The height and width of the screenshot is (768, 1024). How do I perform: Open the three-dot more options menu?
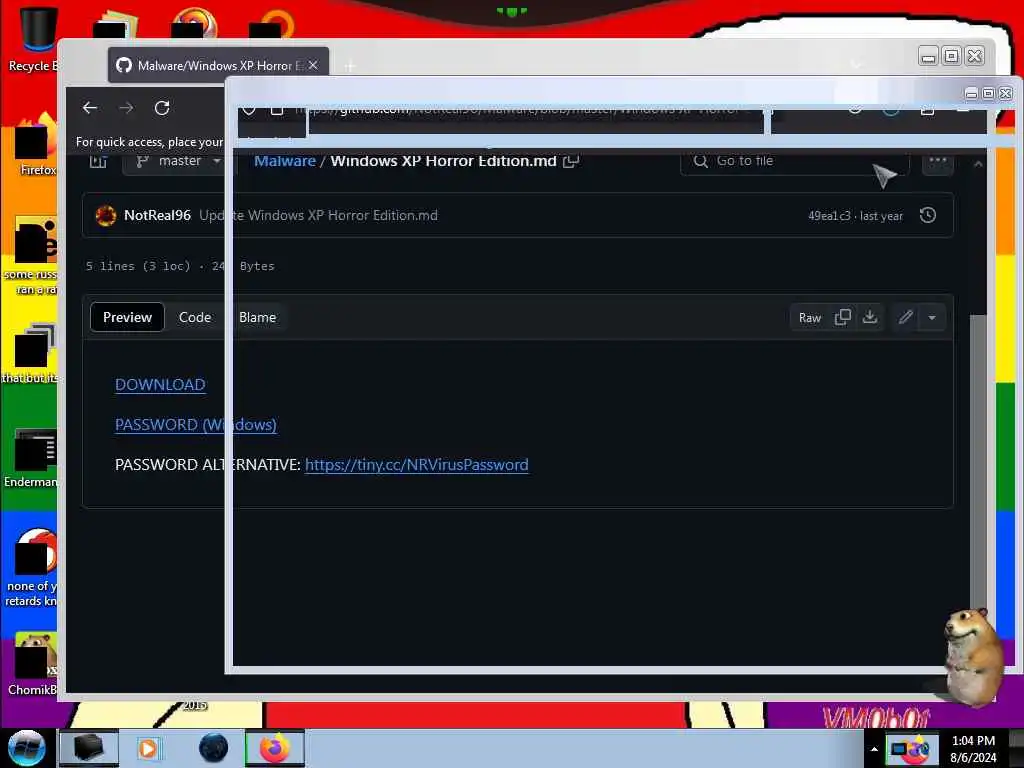pyautogui.click(x=938, y=161)
